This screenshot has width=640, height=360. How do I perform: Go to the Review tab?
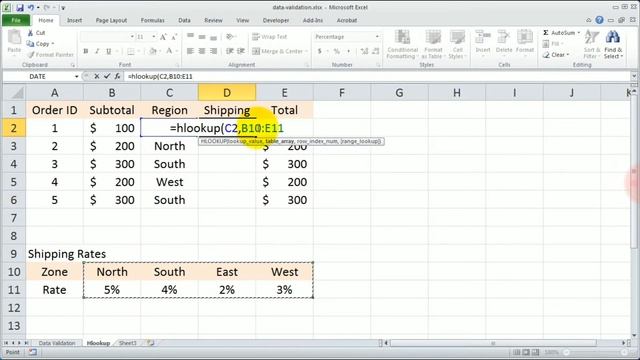(213, 20)
